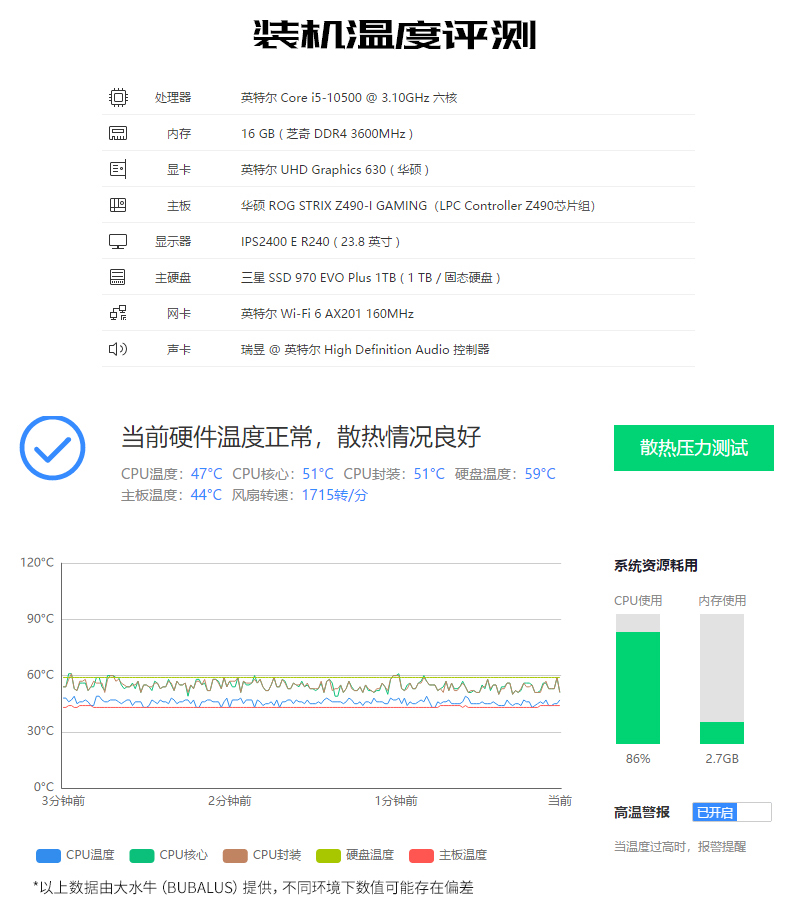Click the motherboard icon
The width and height of the screenshot is (790, 918).
click(118, 205)
